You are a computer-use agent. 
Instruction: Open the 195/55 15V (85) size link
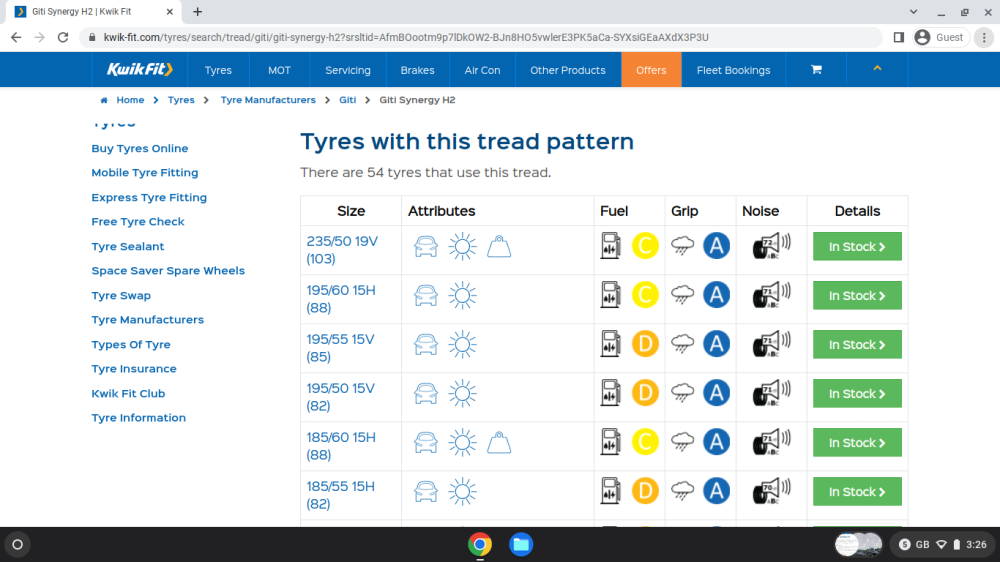340,348
